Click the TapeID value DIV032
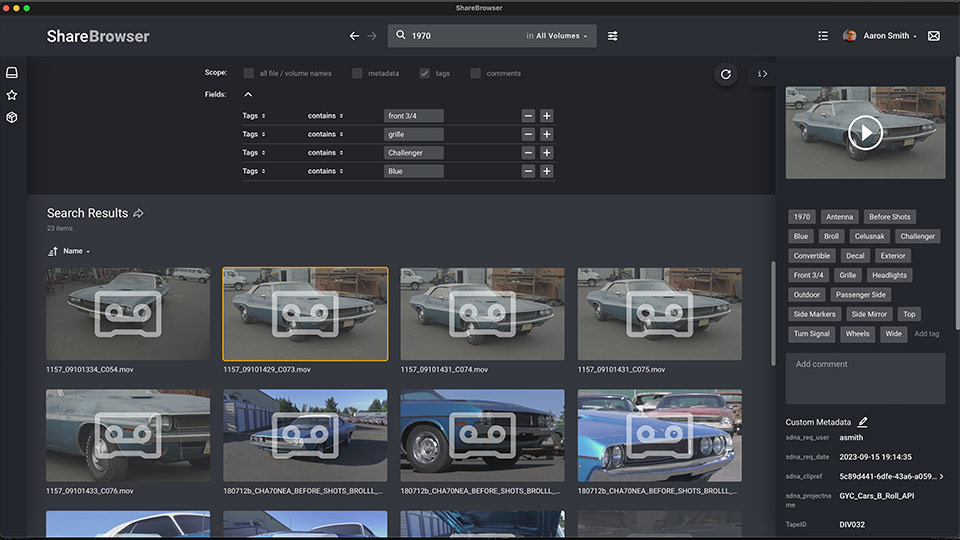960x540 pixels. (852, 525)
